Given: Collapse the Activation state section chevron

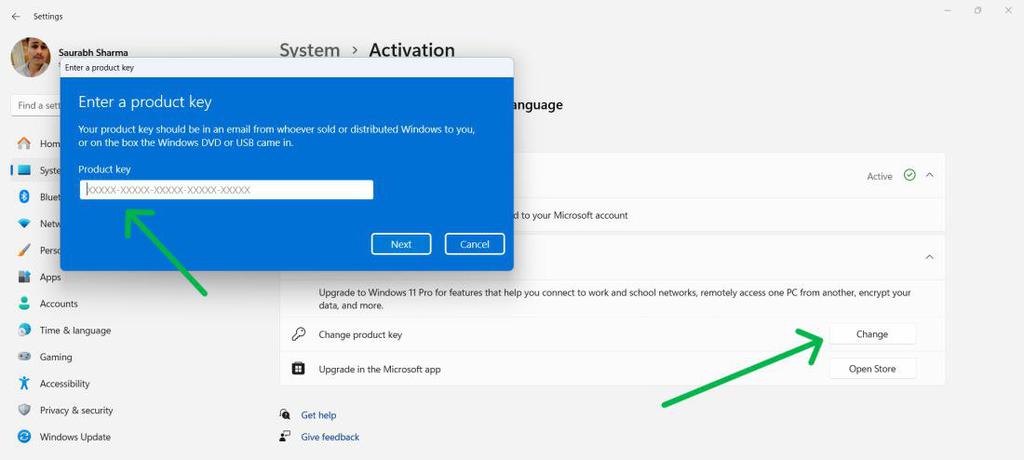Looking at the screenshot, I should (929, 175).
